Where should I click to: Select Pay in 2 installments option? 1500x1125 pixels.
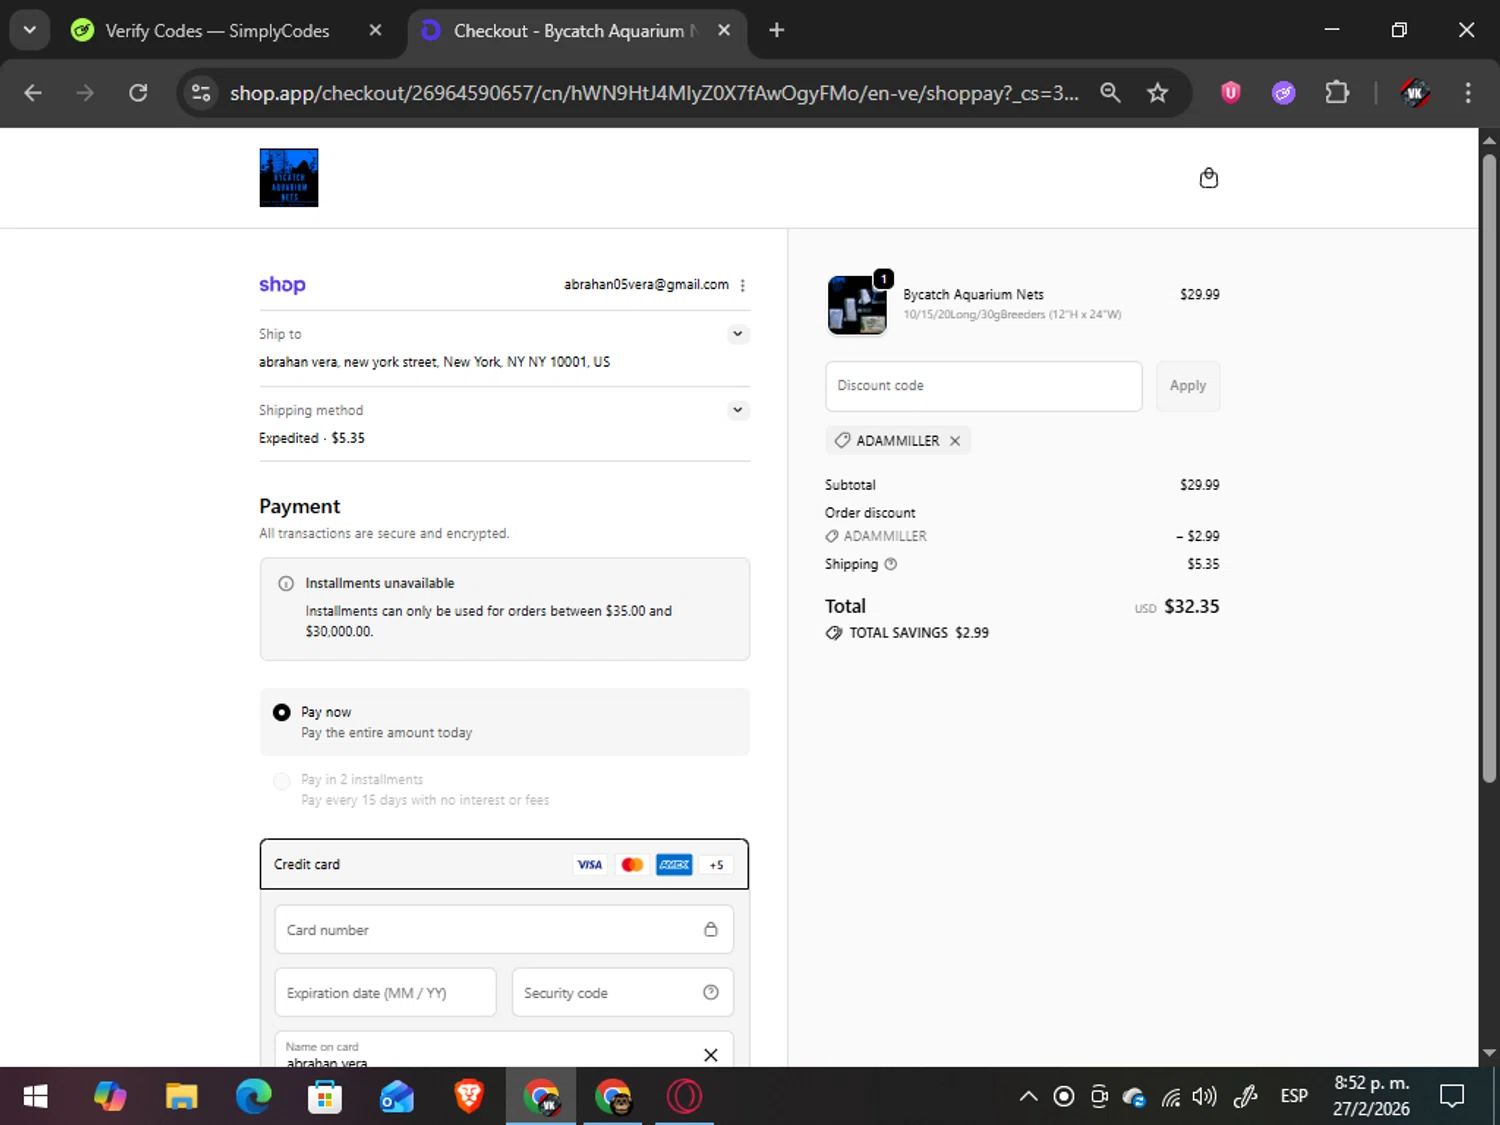click(x=282, y=780)
